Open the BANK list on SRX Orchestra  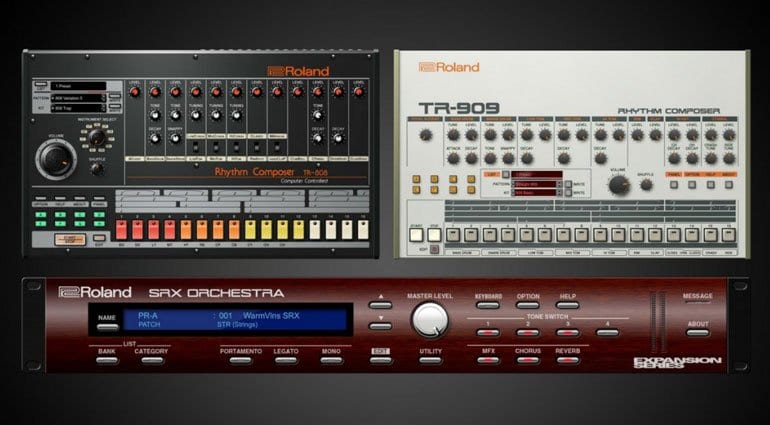107,360
